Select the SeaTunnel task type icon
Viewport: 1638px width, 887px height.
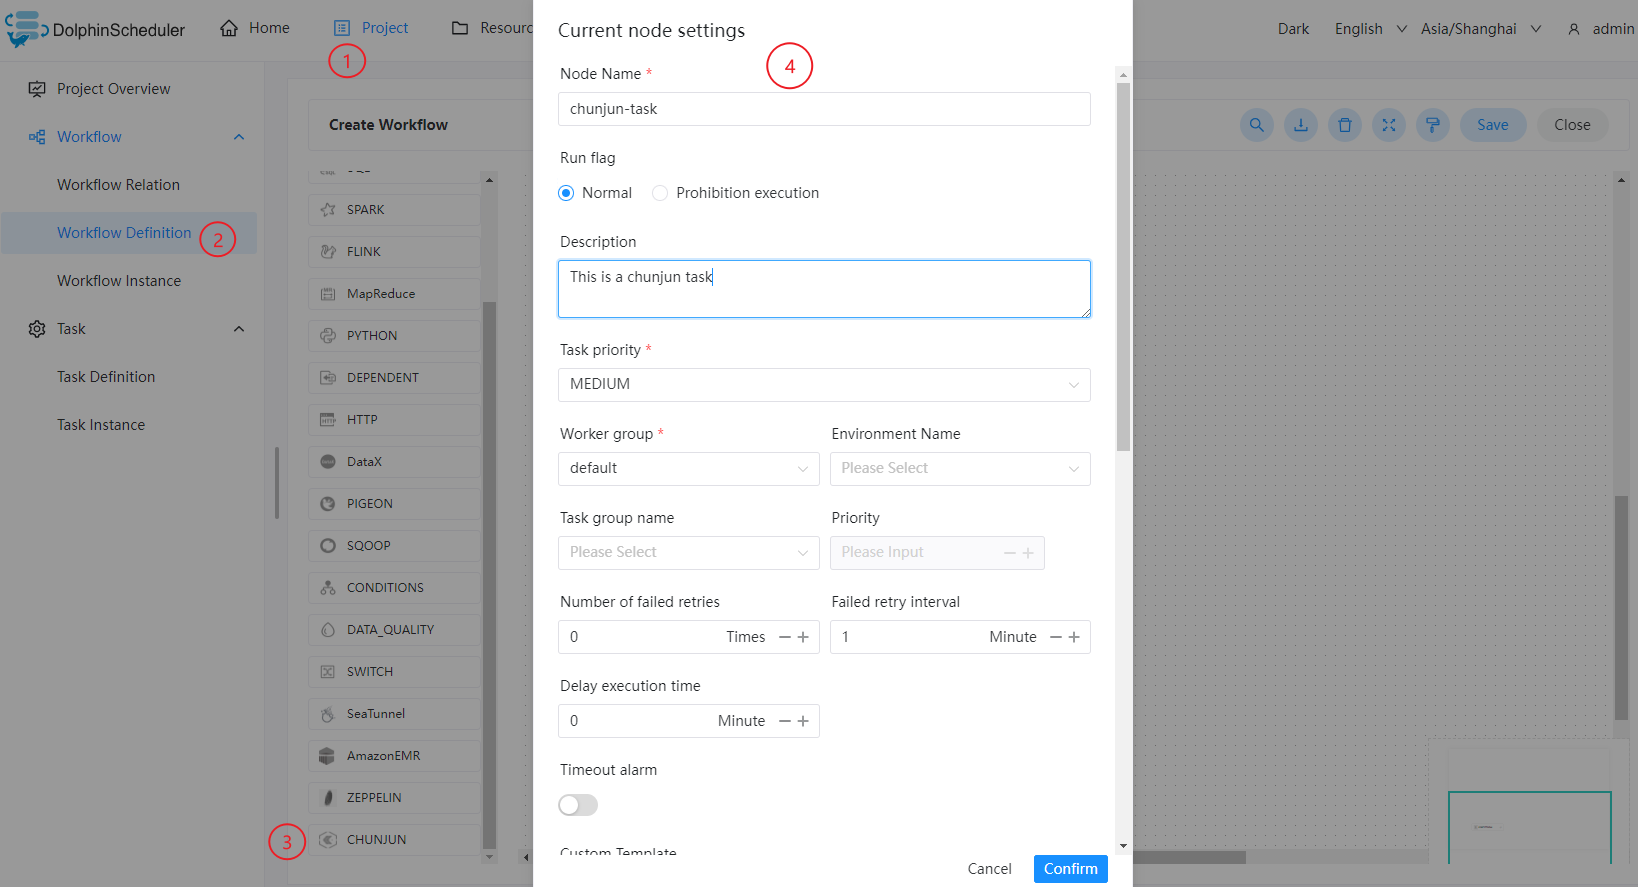pos(328,714)
